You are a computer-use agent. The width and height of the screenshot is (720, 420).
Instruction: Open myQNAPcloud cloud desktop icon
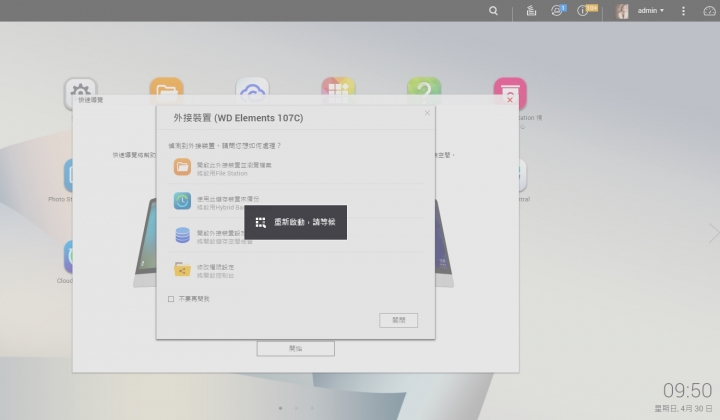click(252, 87)
